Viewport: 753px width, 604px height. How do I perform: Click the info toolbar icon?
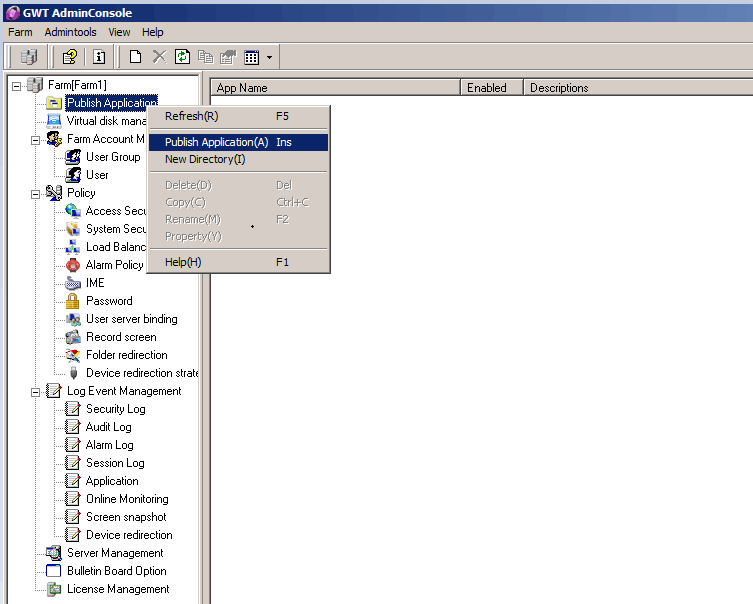pyautogui.click(x=99, y=57)
